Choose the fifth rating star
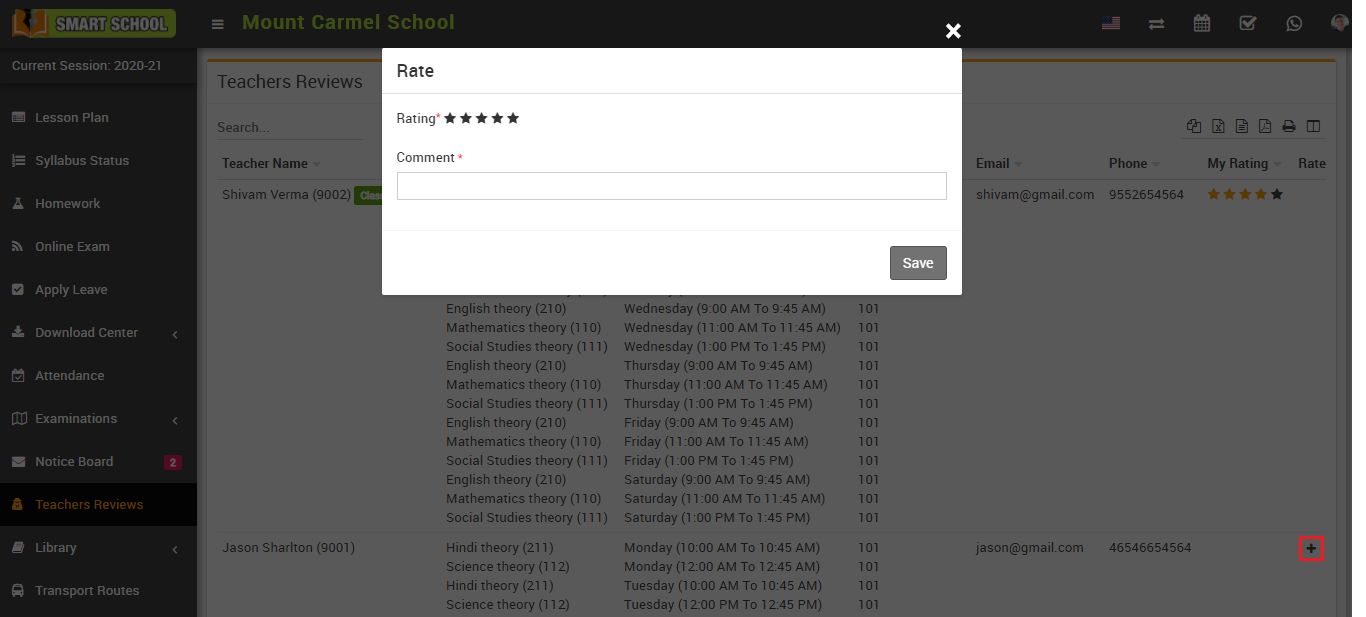 coord(513,118)
